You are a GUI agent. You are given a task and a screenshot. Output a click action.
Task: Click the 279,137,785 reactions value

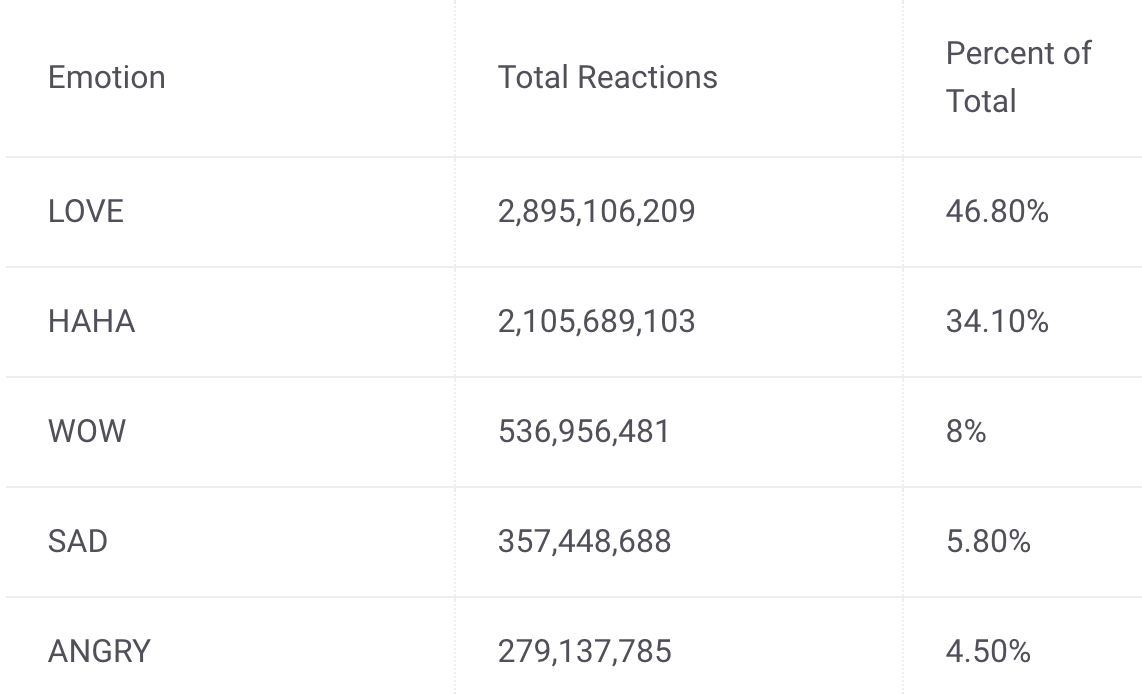click(x=584, y=652)
